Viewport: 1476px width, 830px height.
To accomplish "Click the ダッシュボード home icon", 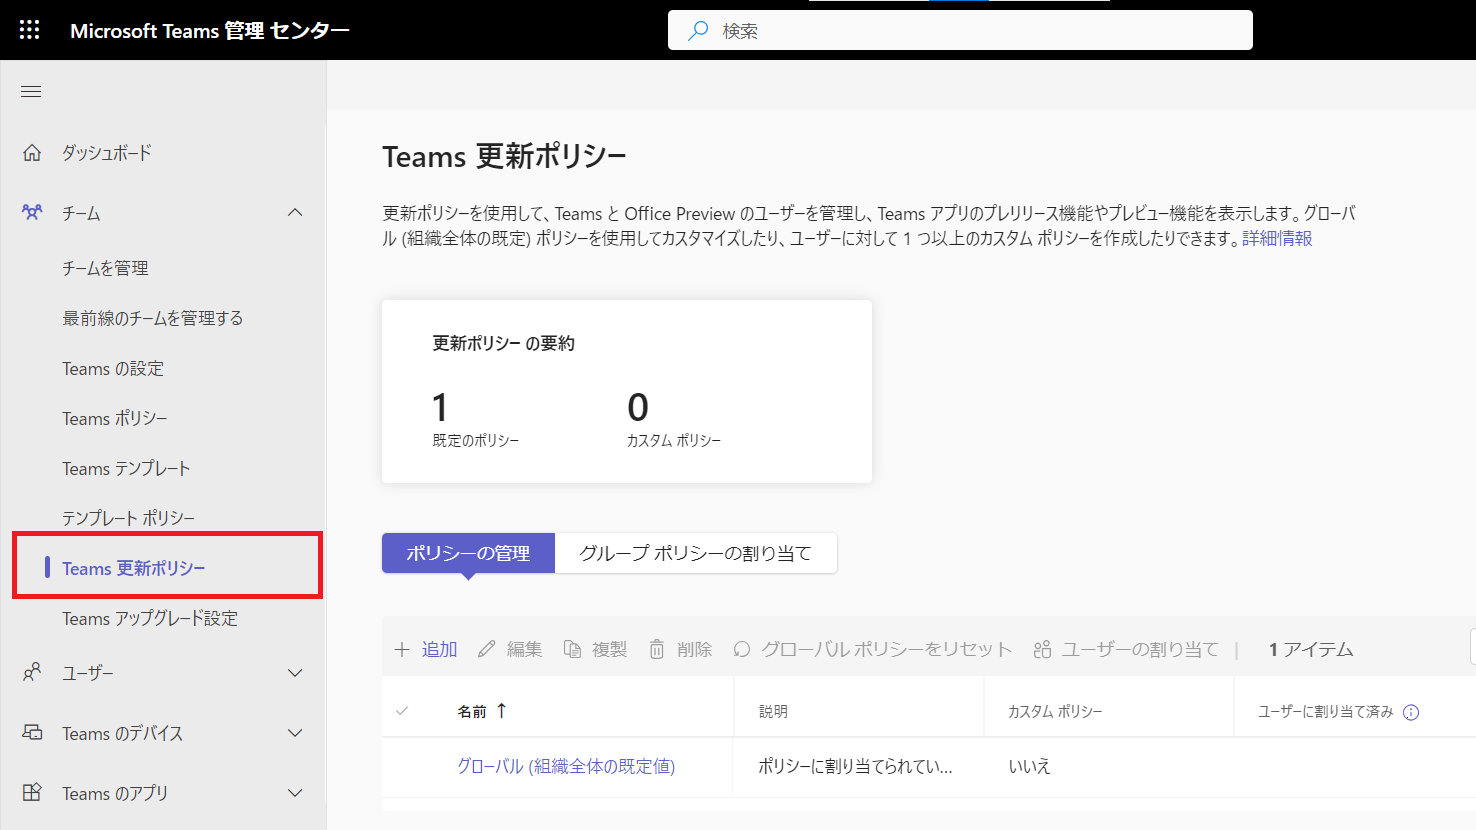I will 32,153.
